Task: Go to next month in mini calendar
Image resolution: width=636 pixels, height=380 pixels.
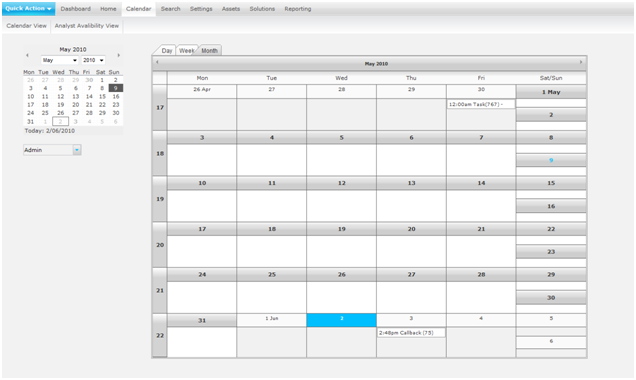Action: click(x=118, y=55)
